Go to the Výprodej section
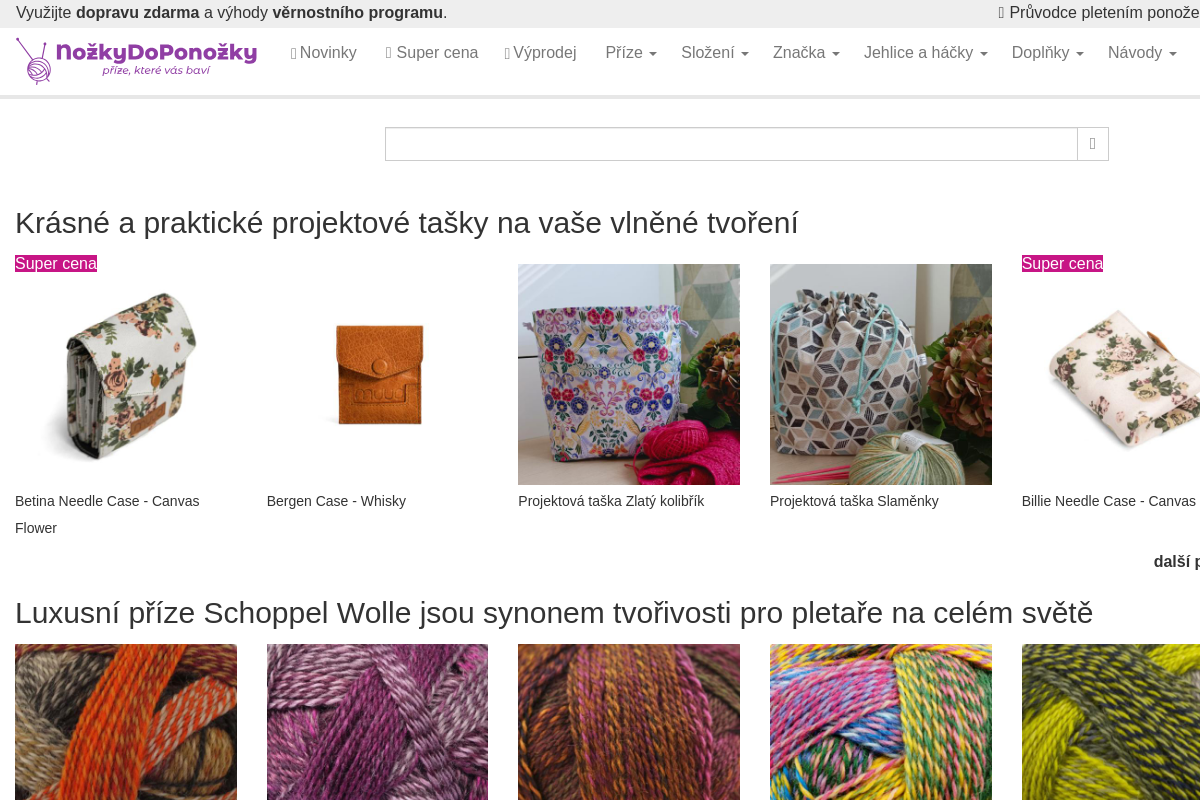The image size is (1200, 800). click(x=541, y=53)
